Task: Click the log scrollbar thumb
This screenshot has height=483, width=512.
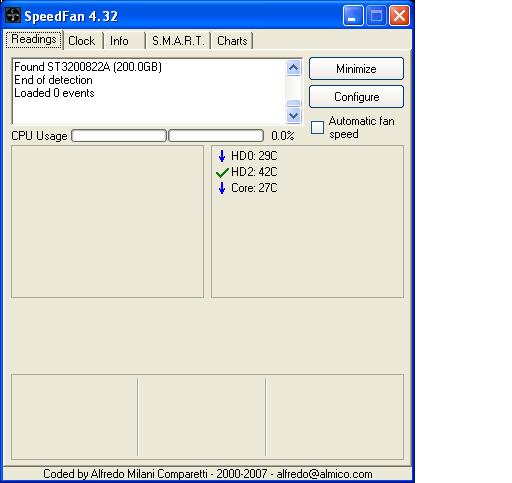Action: click(293, 103)
